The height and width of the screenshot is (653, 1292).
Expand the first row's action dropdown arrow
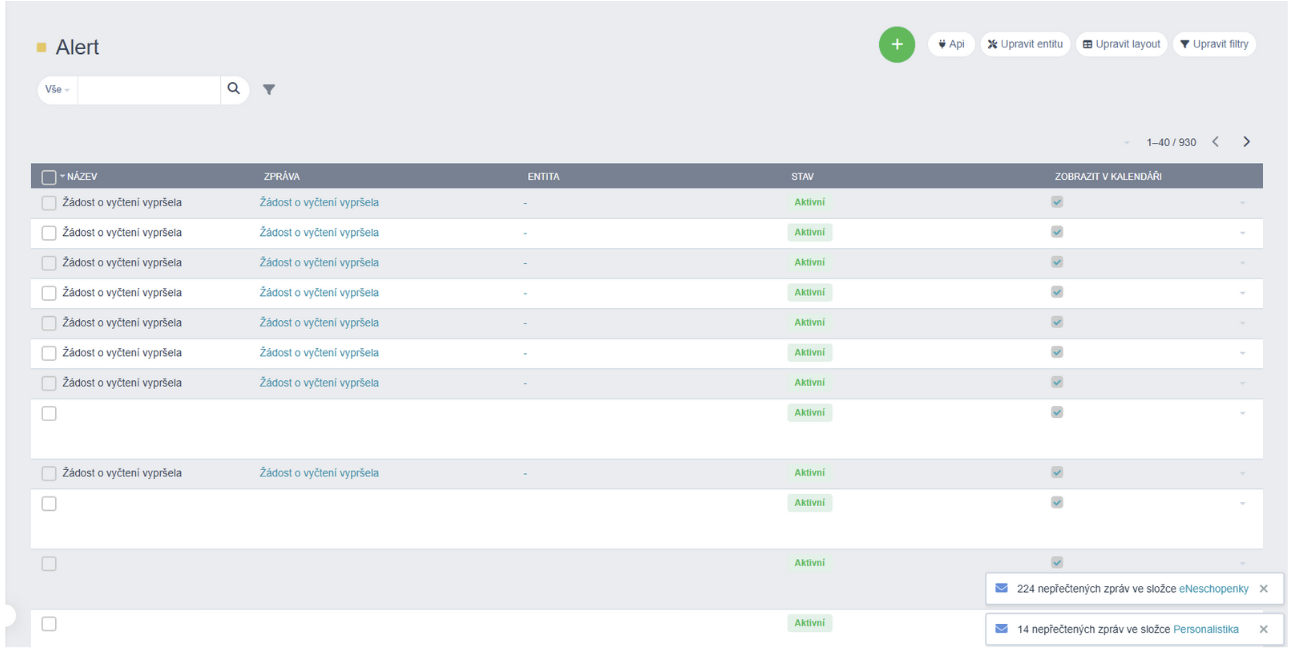point(1242,203)
